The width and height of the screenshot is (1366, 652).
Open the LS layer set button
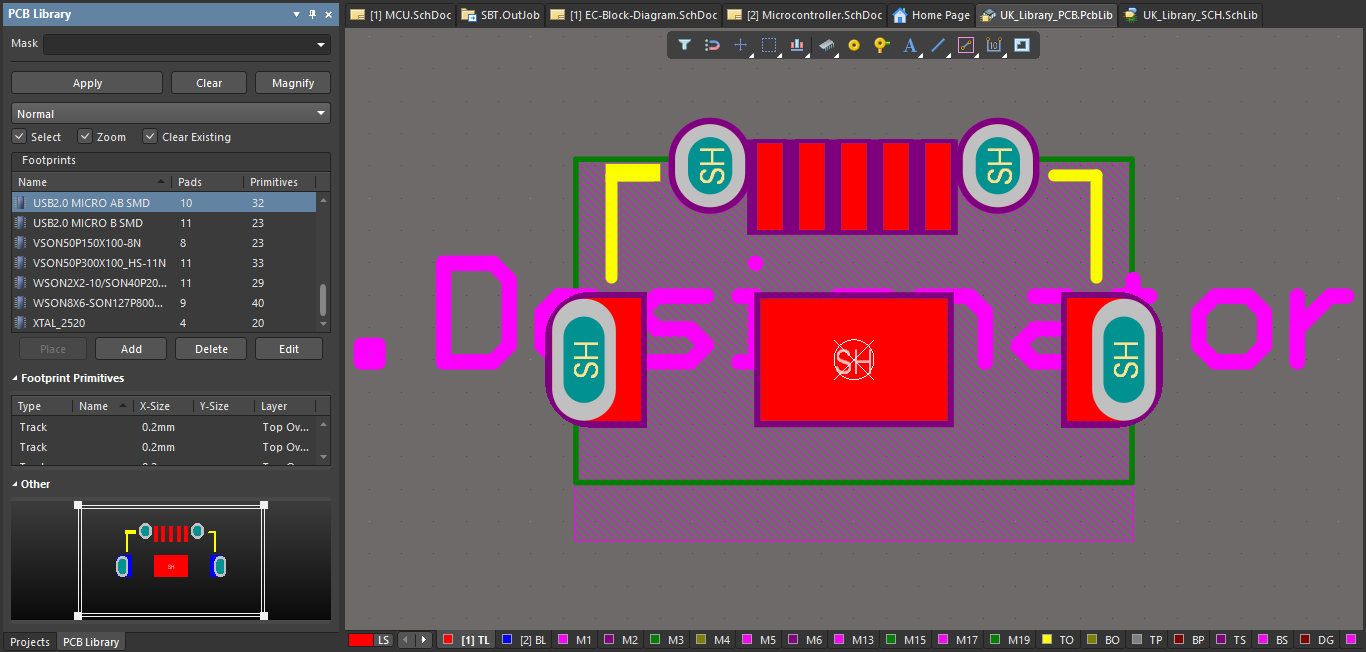coord(371,639)
